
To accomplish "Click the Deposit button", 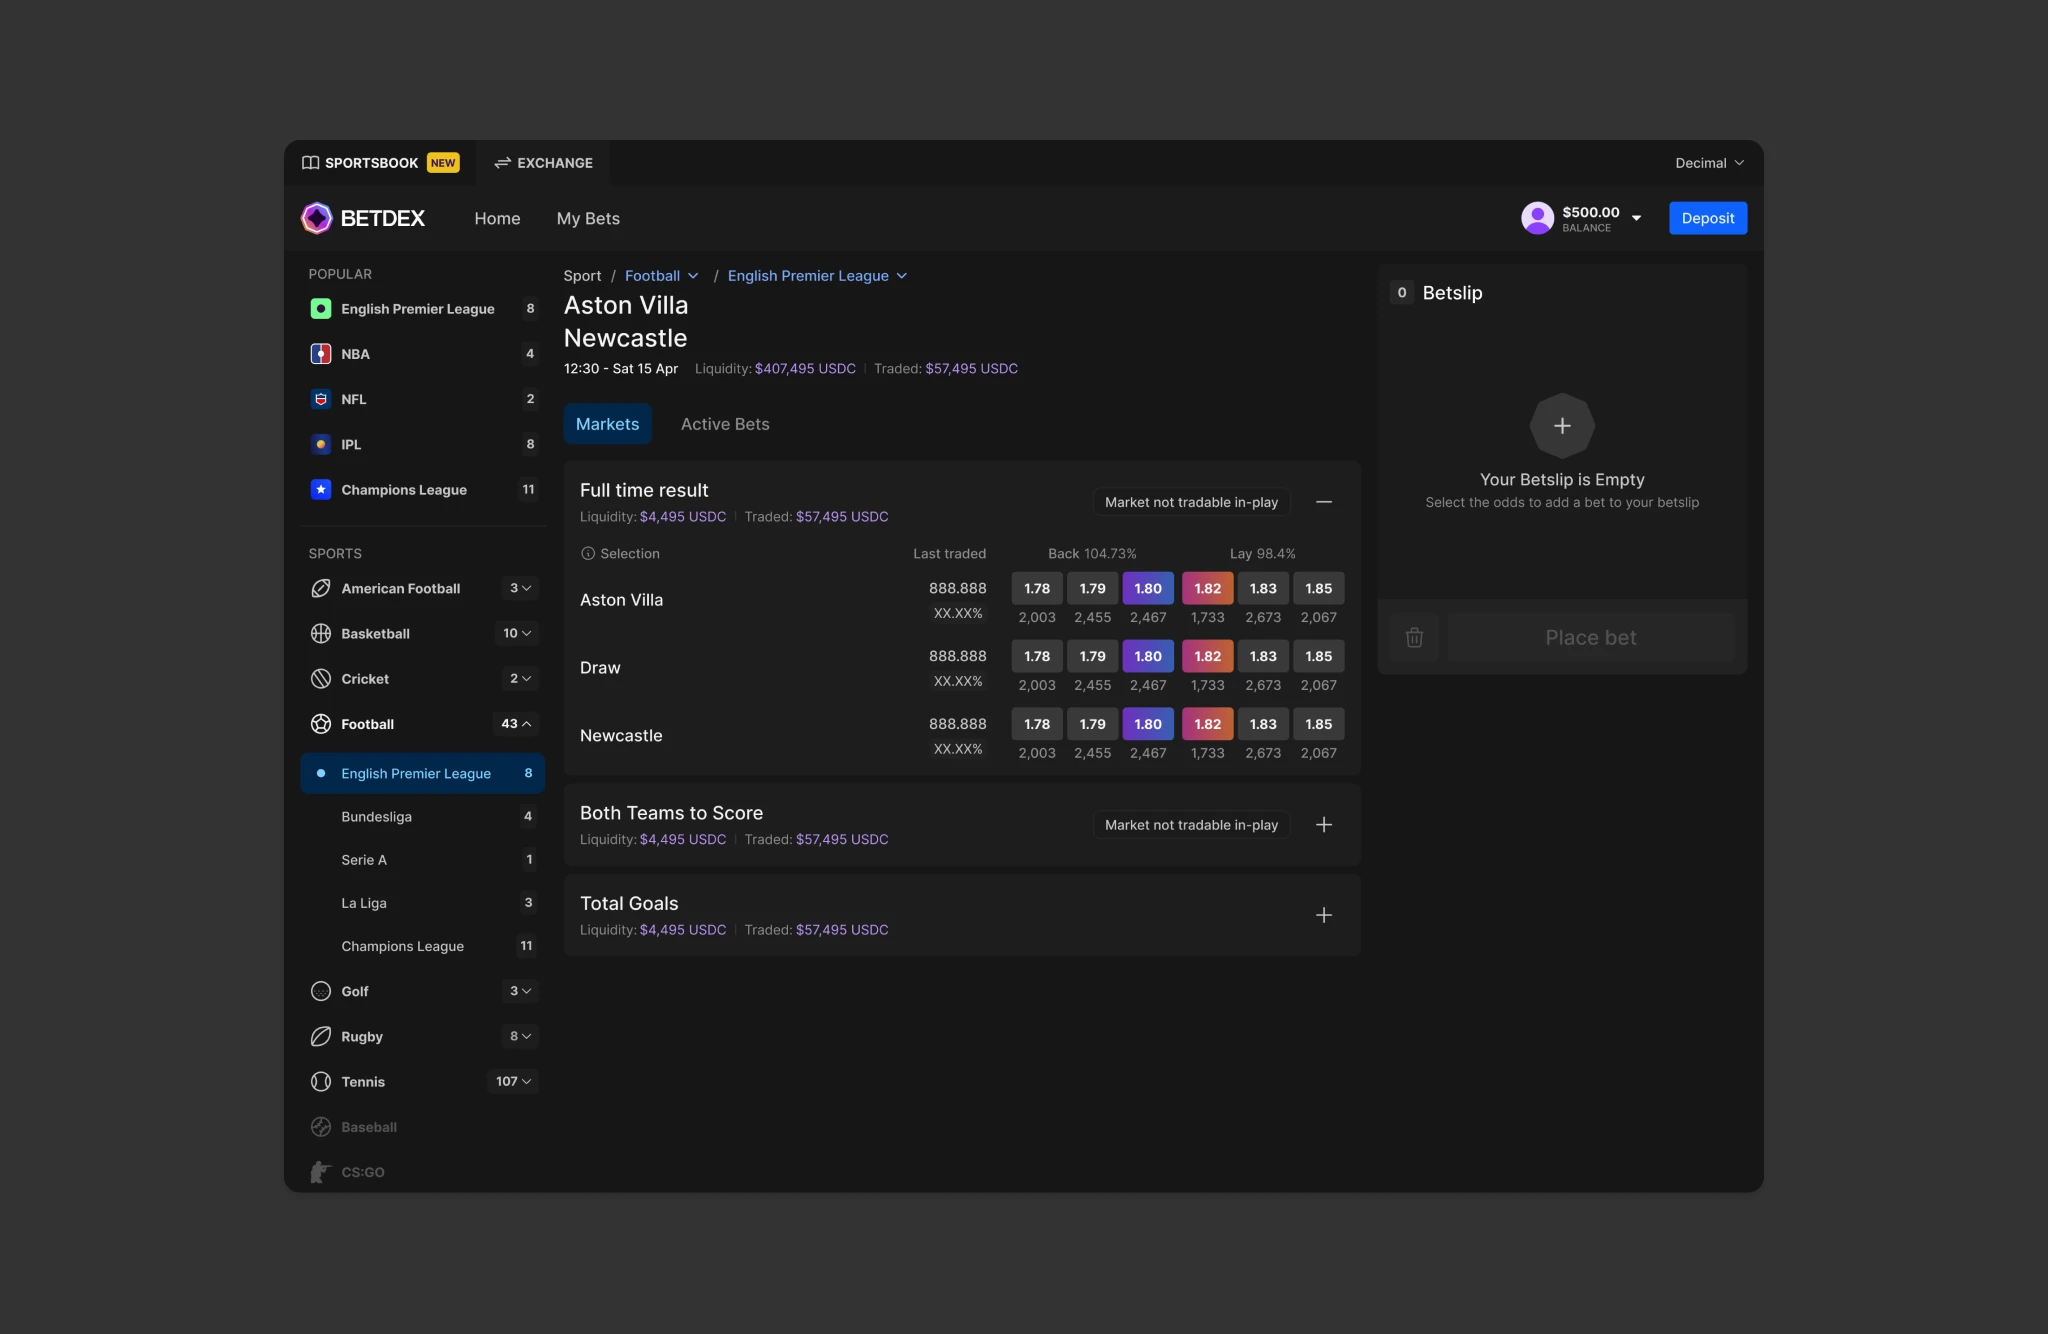I will (x=1707, y=217).
